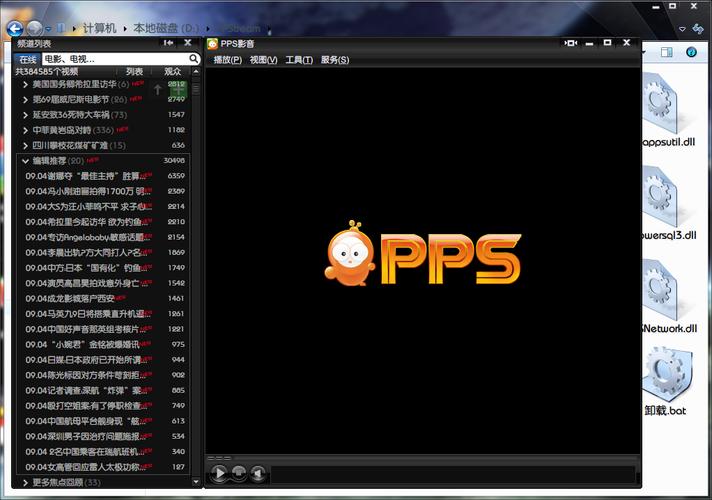Click the channel list scroll-up arrow
712x500 pixels.
coord(196,72)
